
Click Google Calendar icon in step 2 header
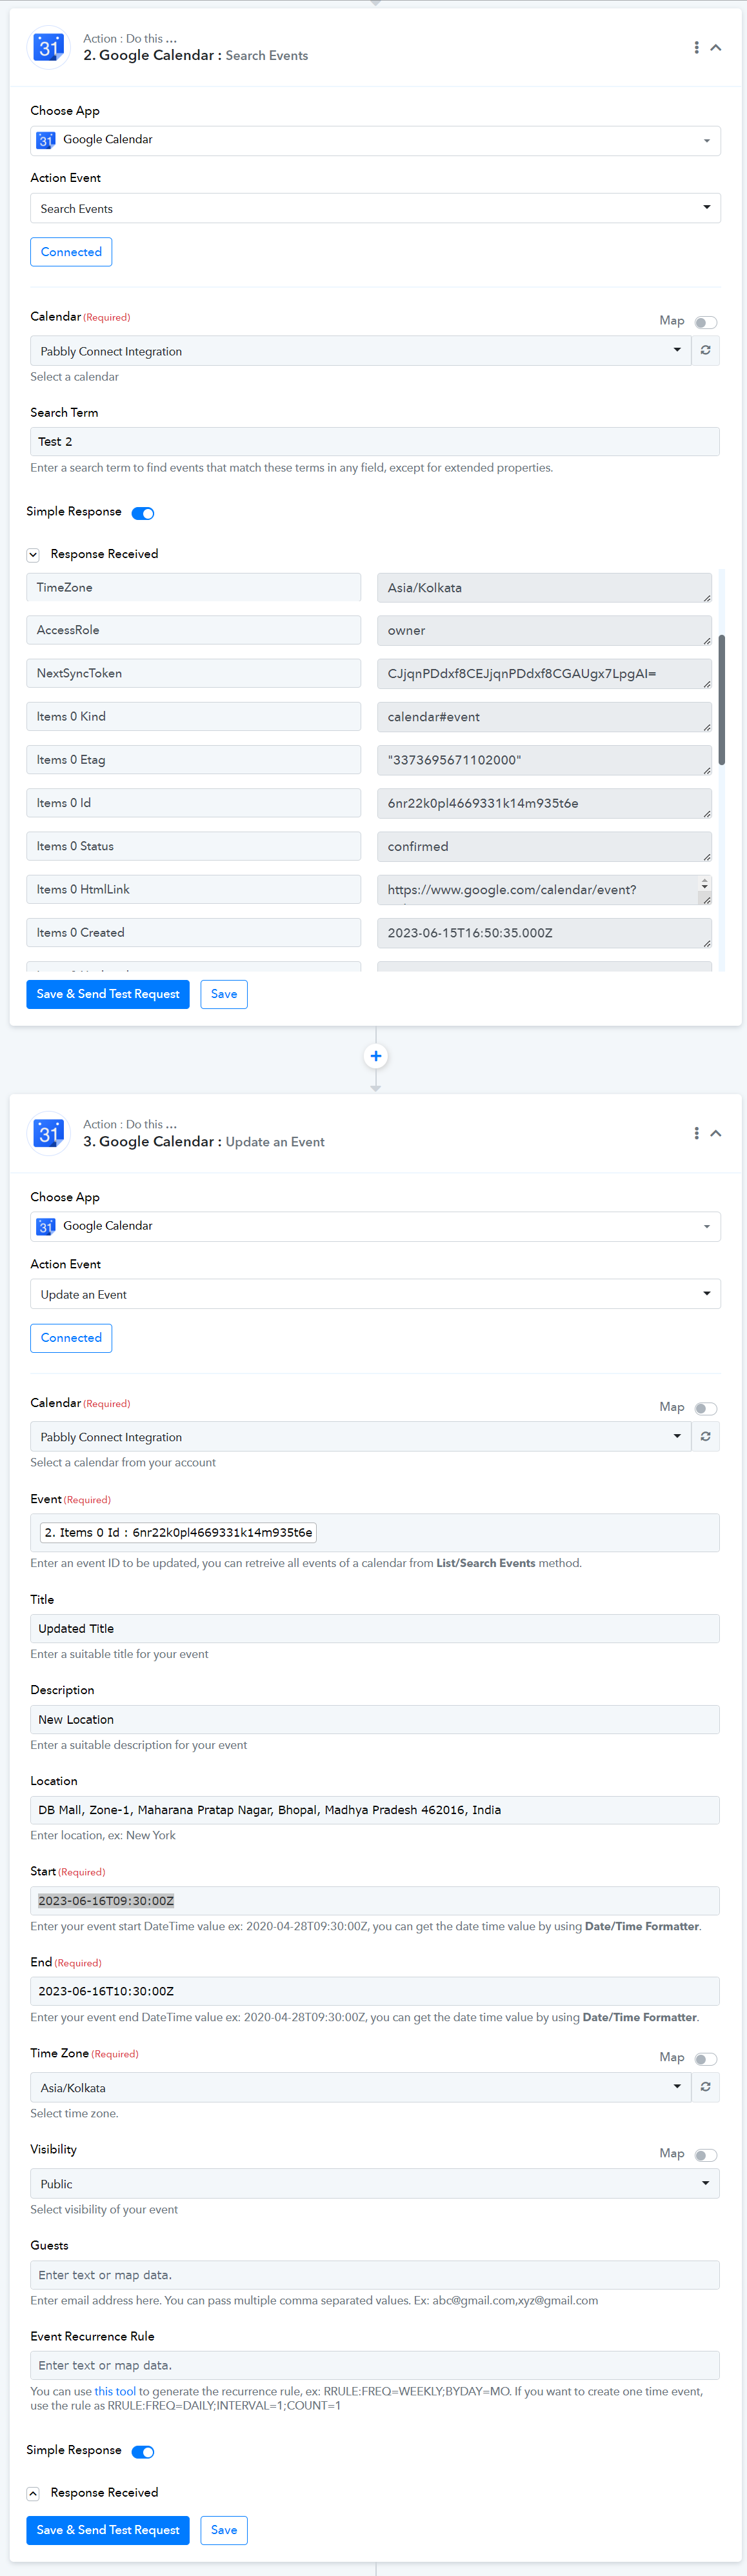pos(48,47)
